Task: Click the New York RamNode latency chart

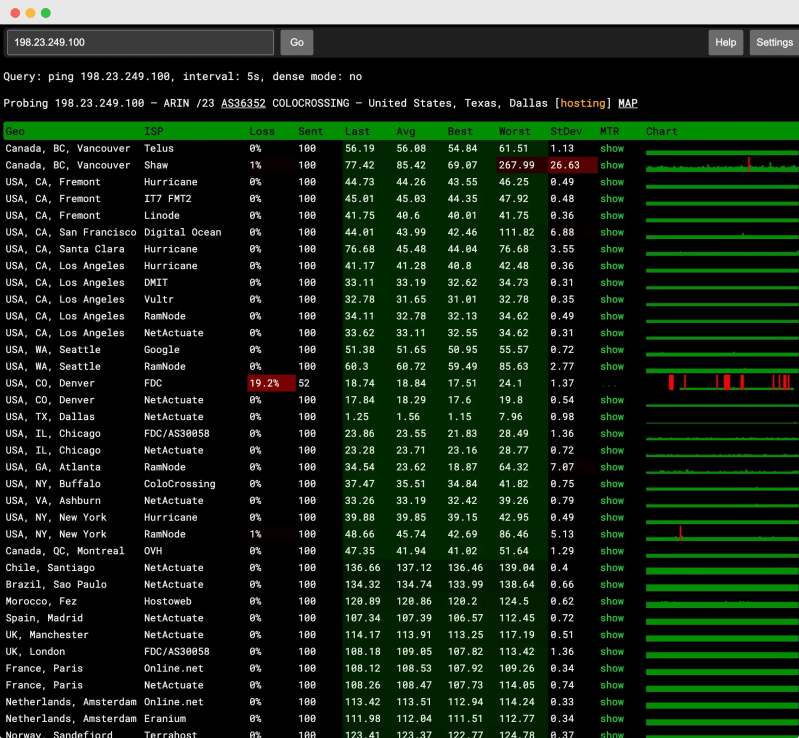Action: 722,534
